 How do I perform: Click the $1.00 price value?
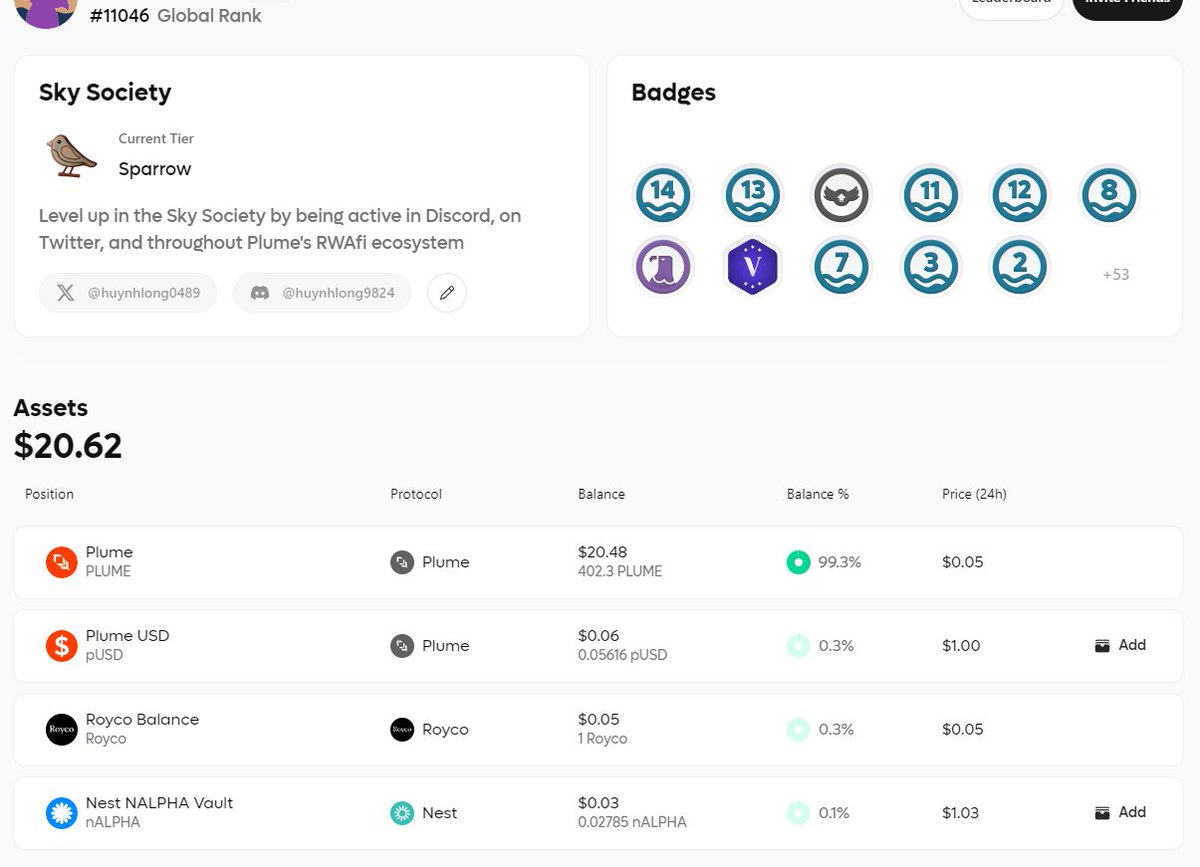(x=961, y=646)
